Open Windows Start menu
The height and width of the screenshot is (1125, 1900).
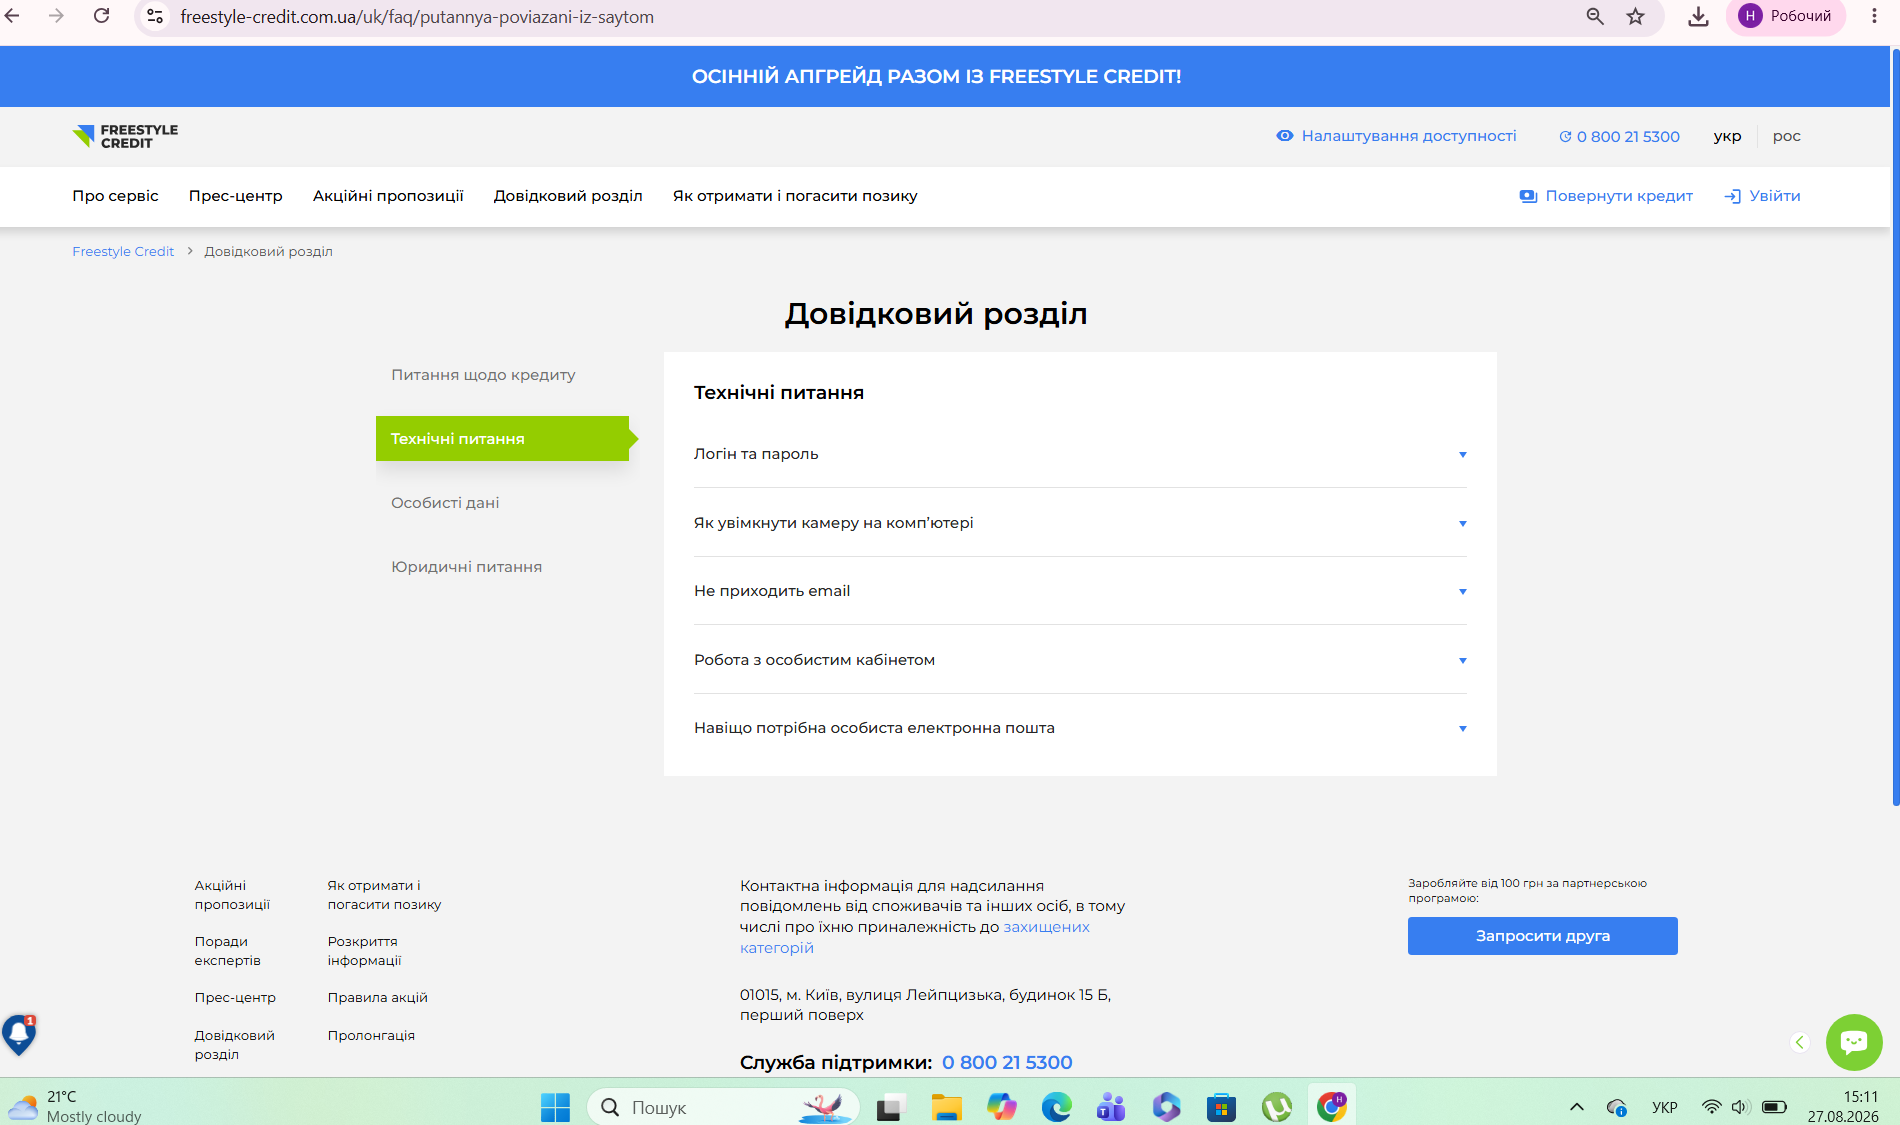[555, 1107]
